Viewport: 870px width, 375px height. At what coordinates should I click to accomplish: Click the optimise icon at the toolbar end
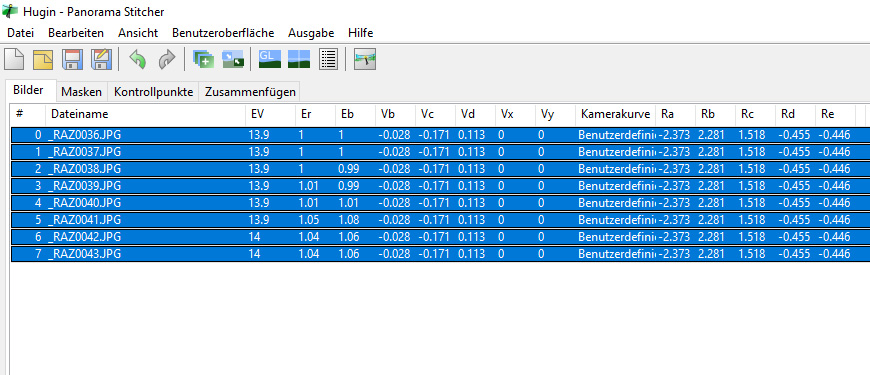point(365,59)
